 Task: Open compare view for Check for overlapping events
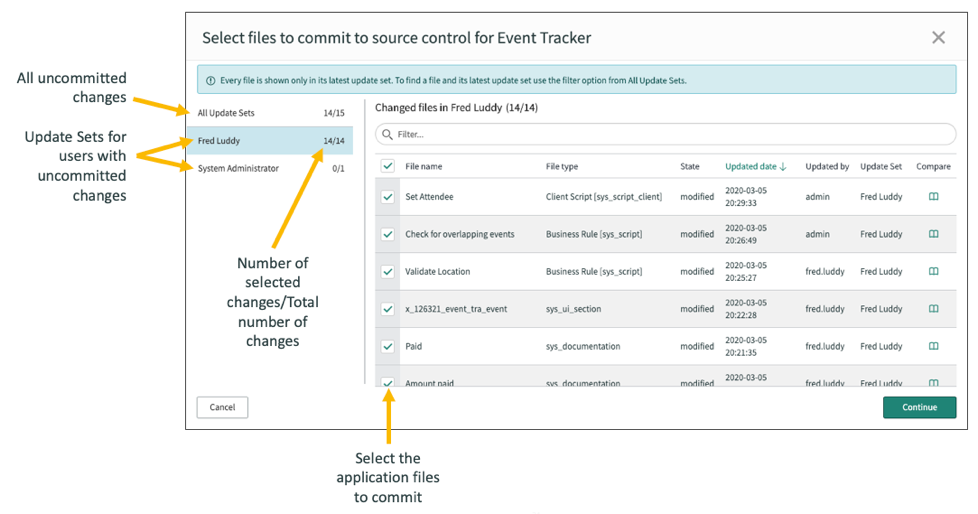tap(933, 234)
